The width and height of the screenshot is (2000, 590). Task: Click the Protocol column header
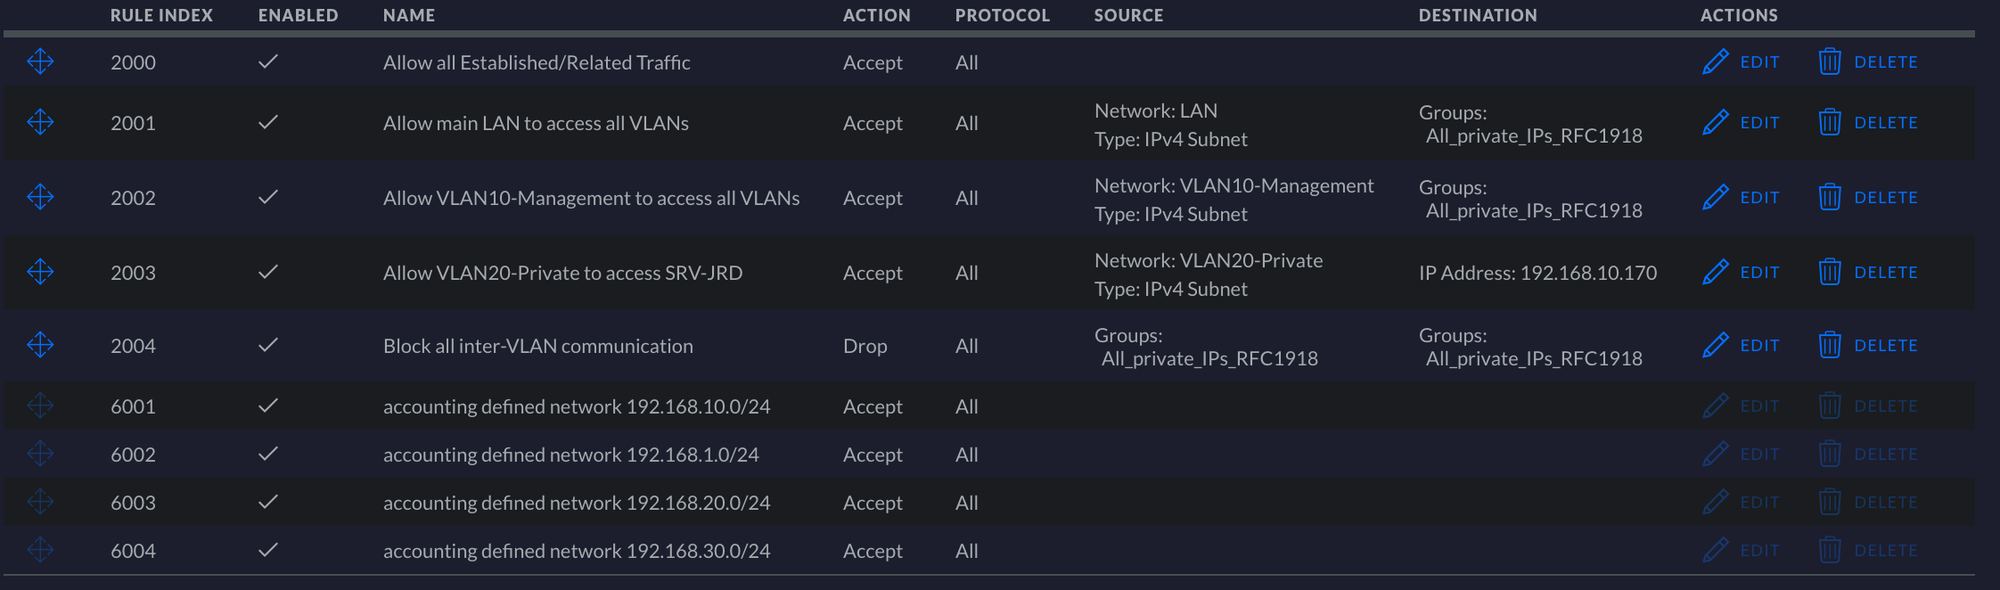[x=1002, y=16]
